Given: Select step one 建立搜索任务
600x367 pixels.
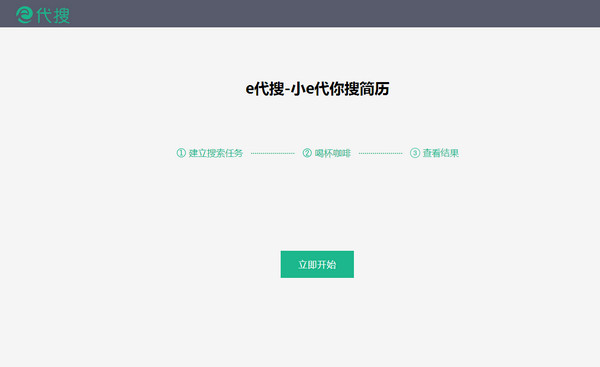Looking at the screenshot, I should coord(210,153).
